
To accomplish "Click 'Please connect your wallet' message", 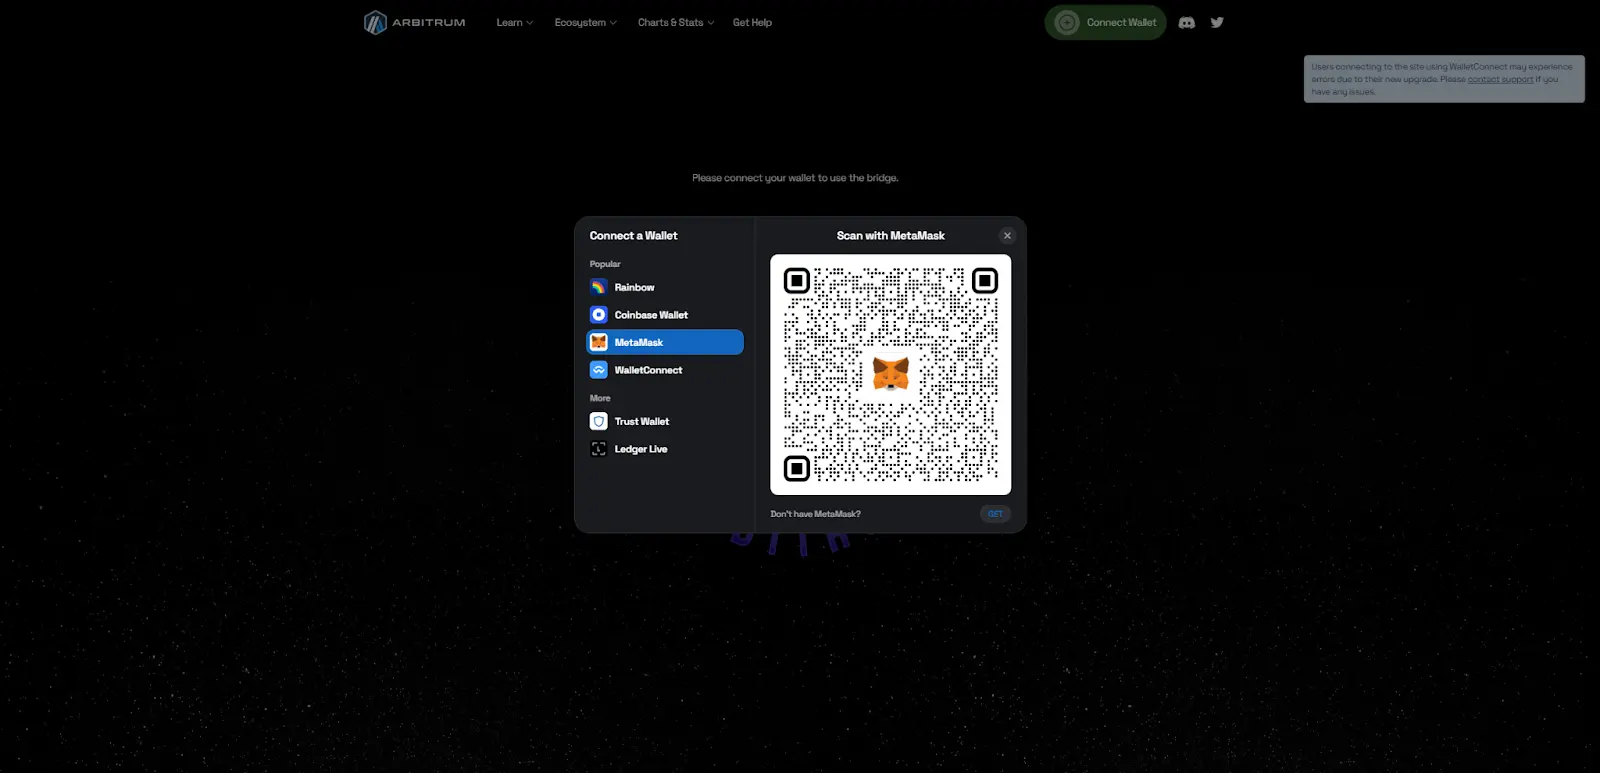I will click(x=795, y=178).
